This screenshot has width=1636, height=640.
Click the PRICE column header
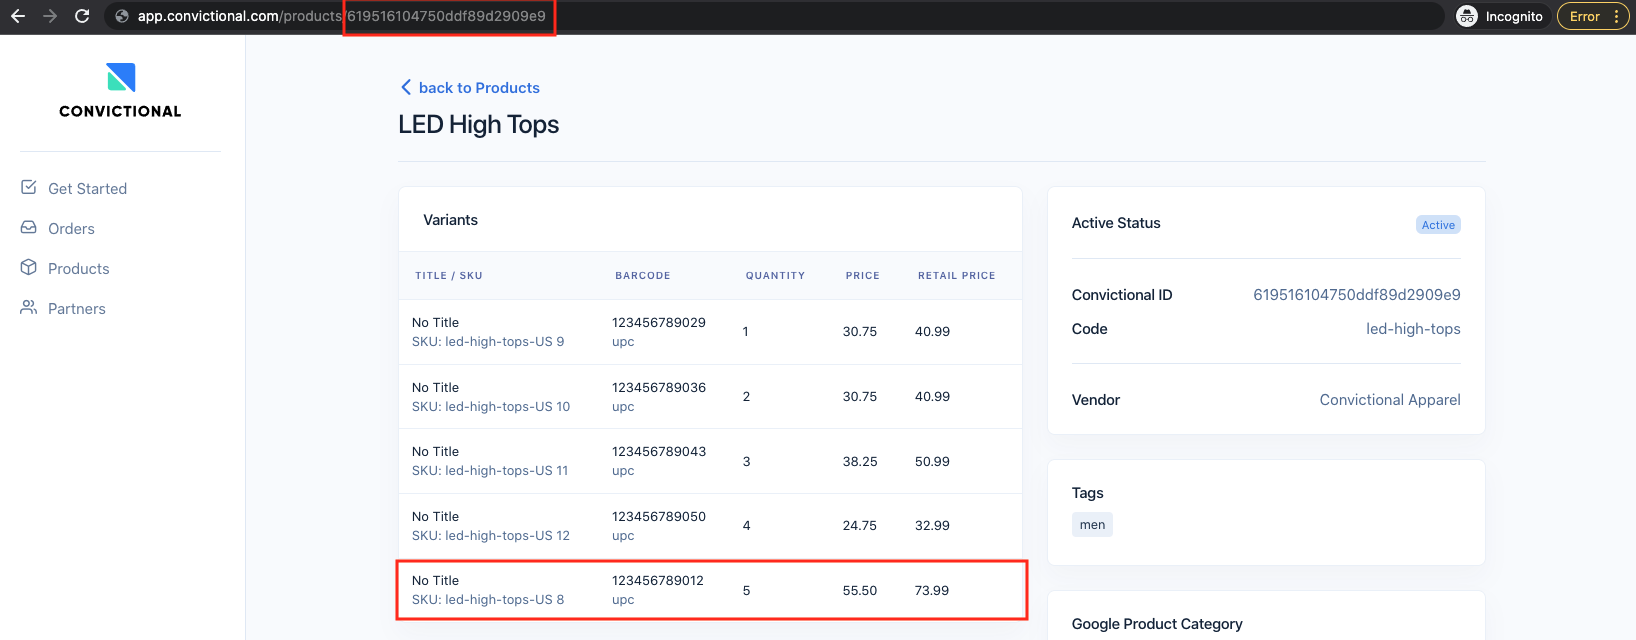862,276
